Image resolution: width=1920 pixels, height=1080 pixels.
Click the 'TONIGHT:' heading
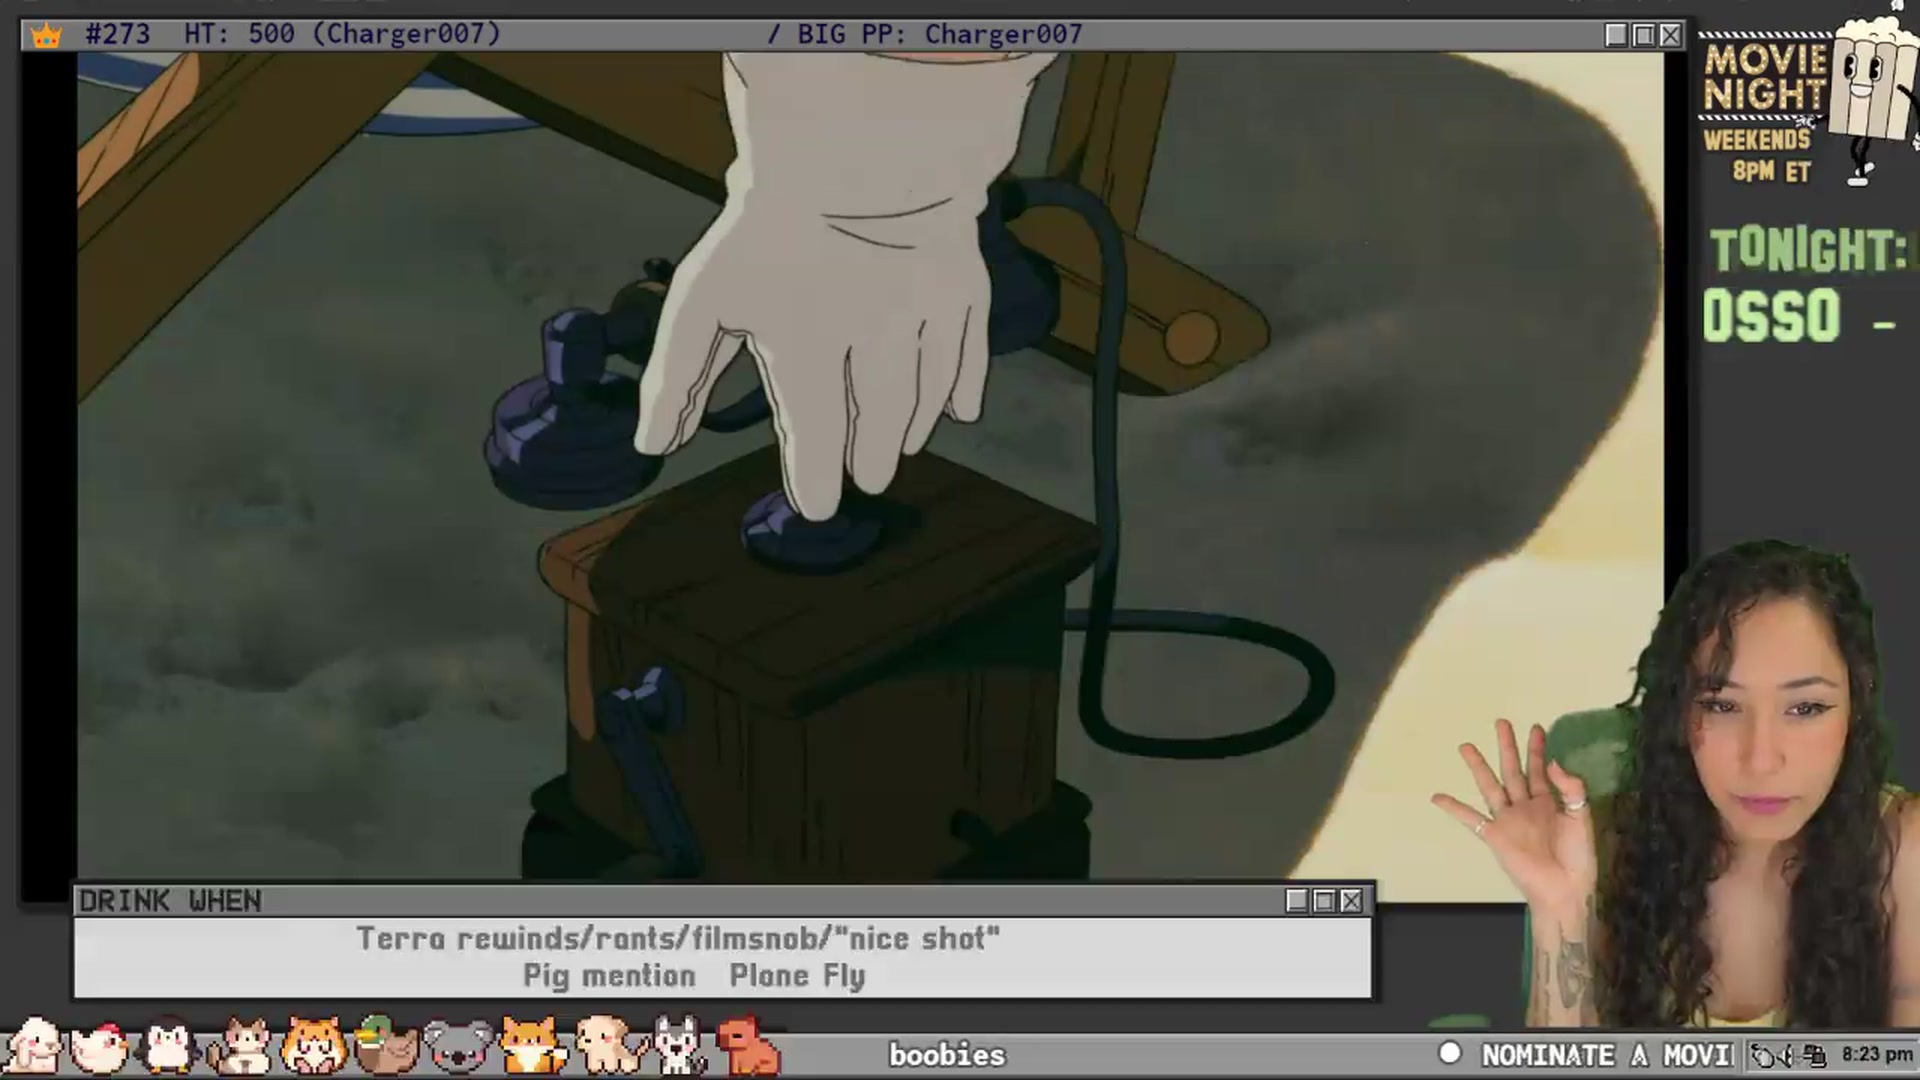(x=1808, y=250)
